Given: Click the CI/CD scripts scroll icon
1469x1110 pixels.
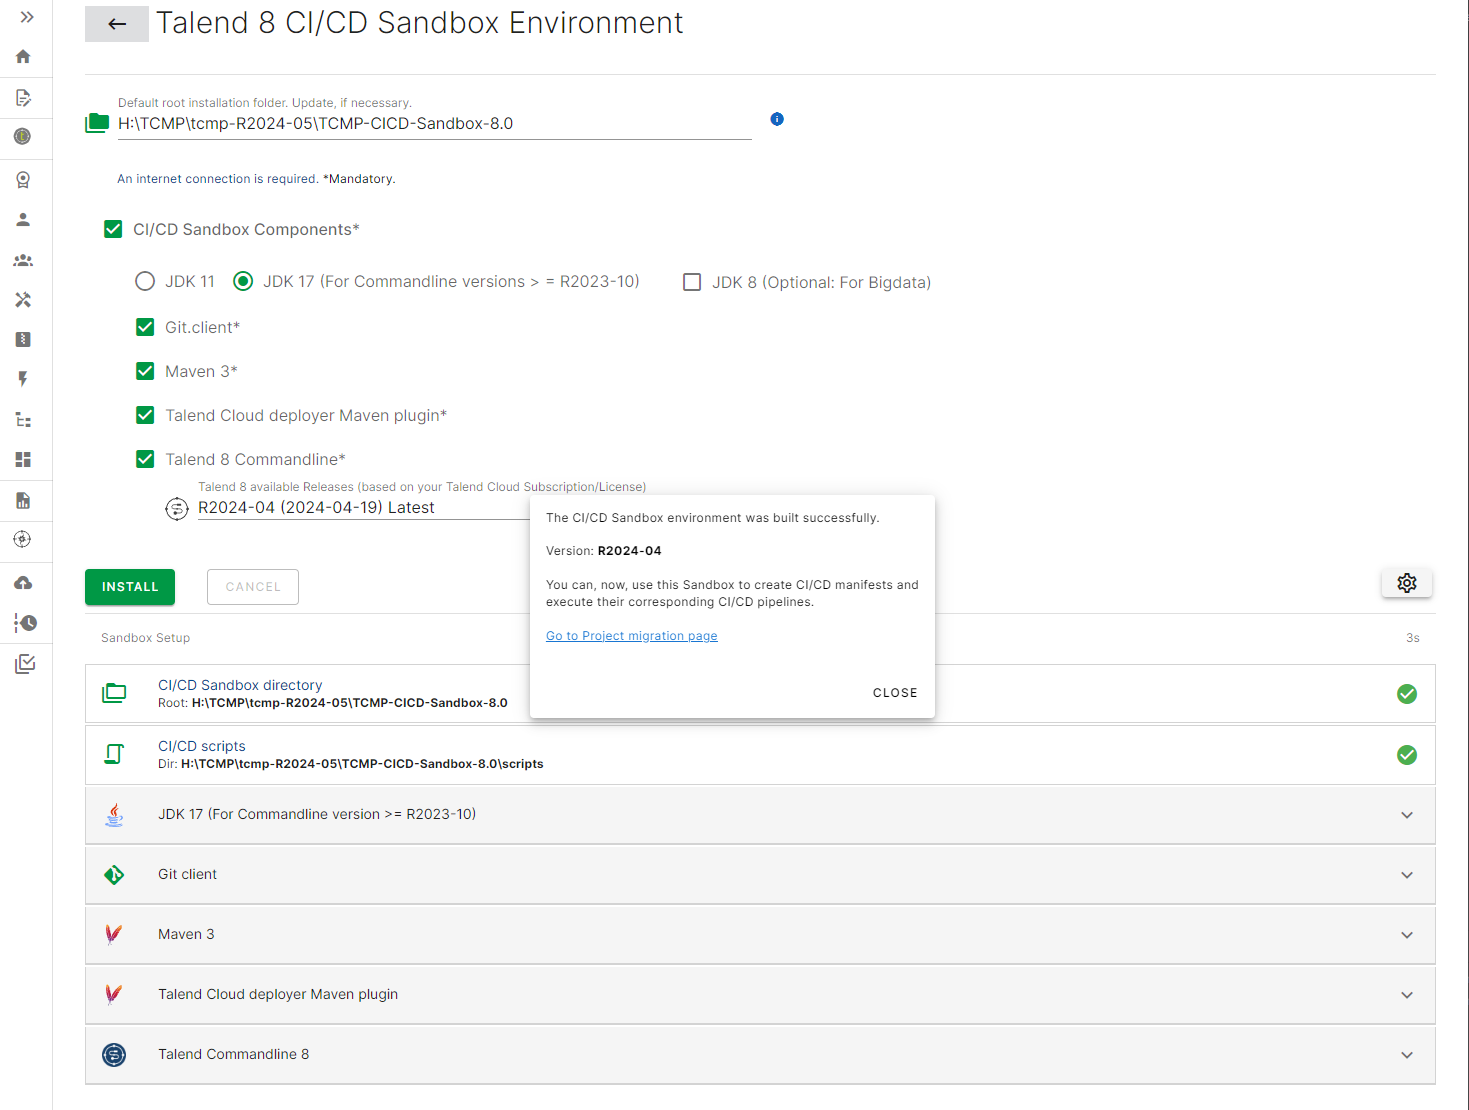Looking at the screenshot, I should tap(114, 754).
